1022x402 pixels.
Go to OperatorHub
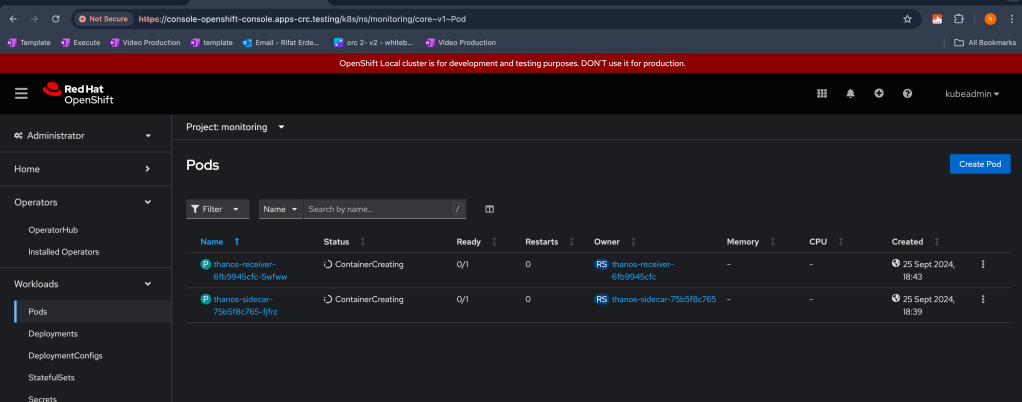pos(53,230)
